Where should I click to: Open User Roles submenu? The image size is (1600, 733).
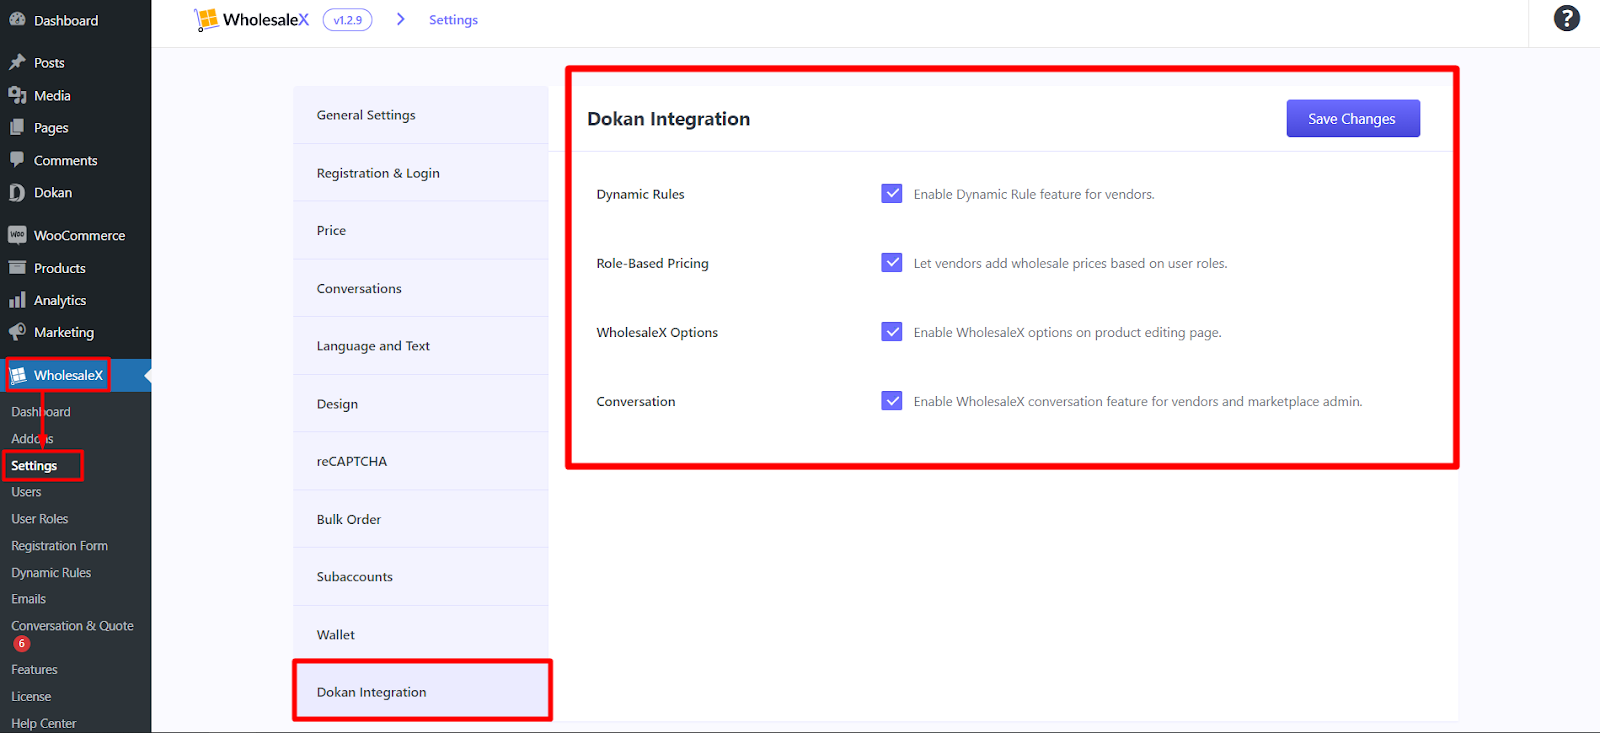40,519
